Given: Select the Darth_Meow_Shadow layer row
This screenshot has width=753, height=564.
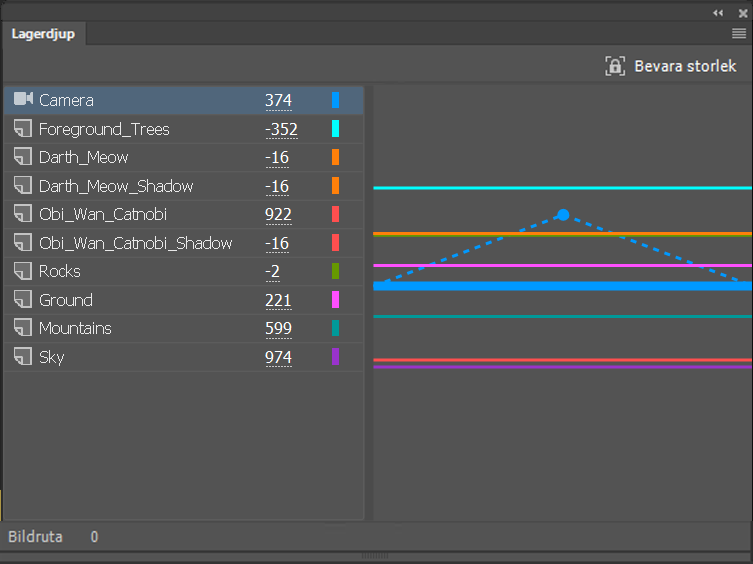Looking at the screenshot, I should (116, 186).
